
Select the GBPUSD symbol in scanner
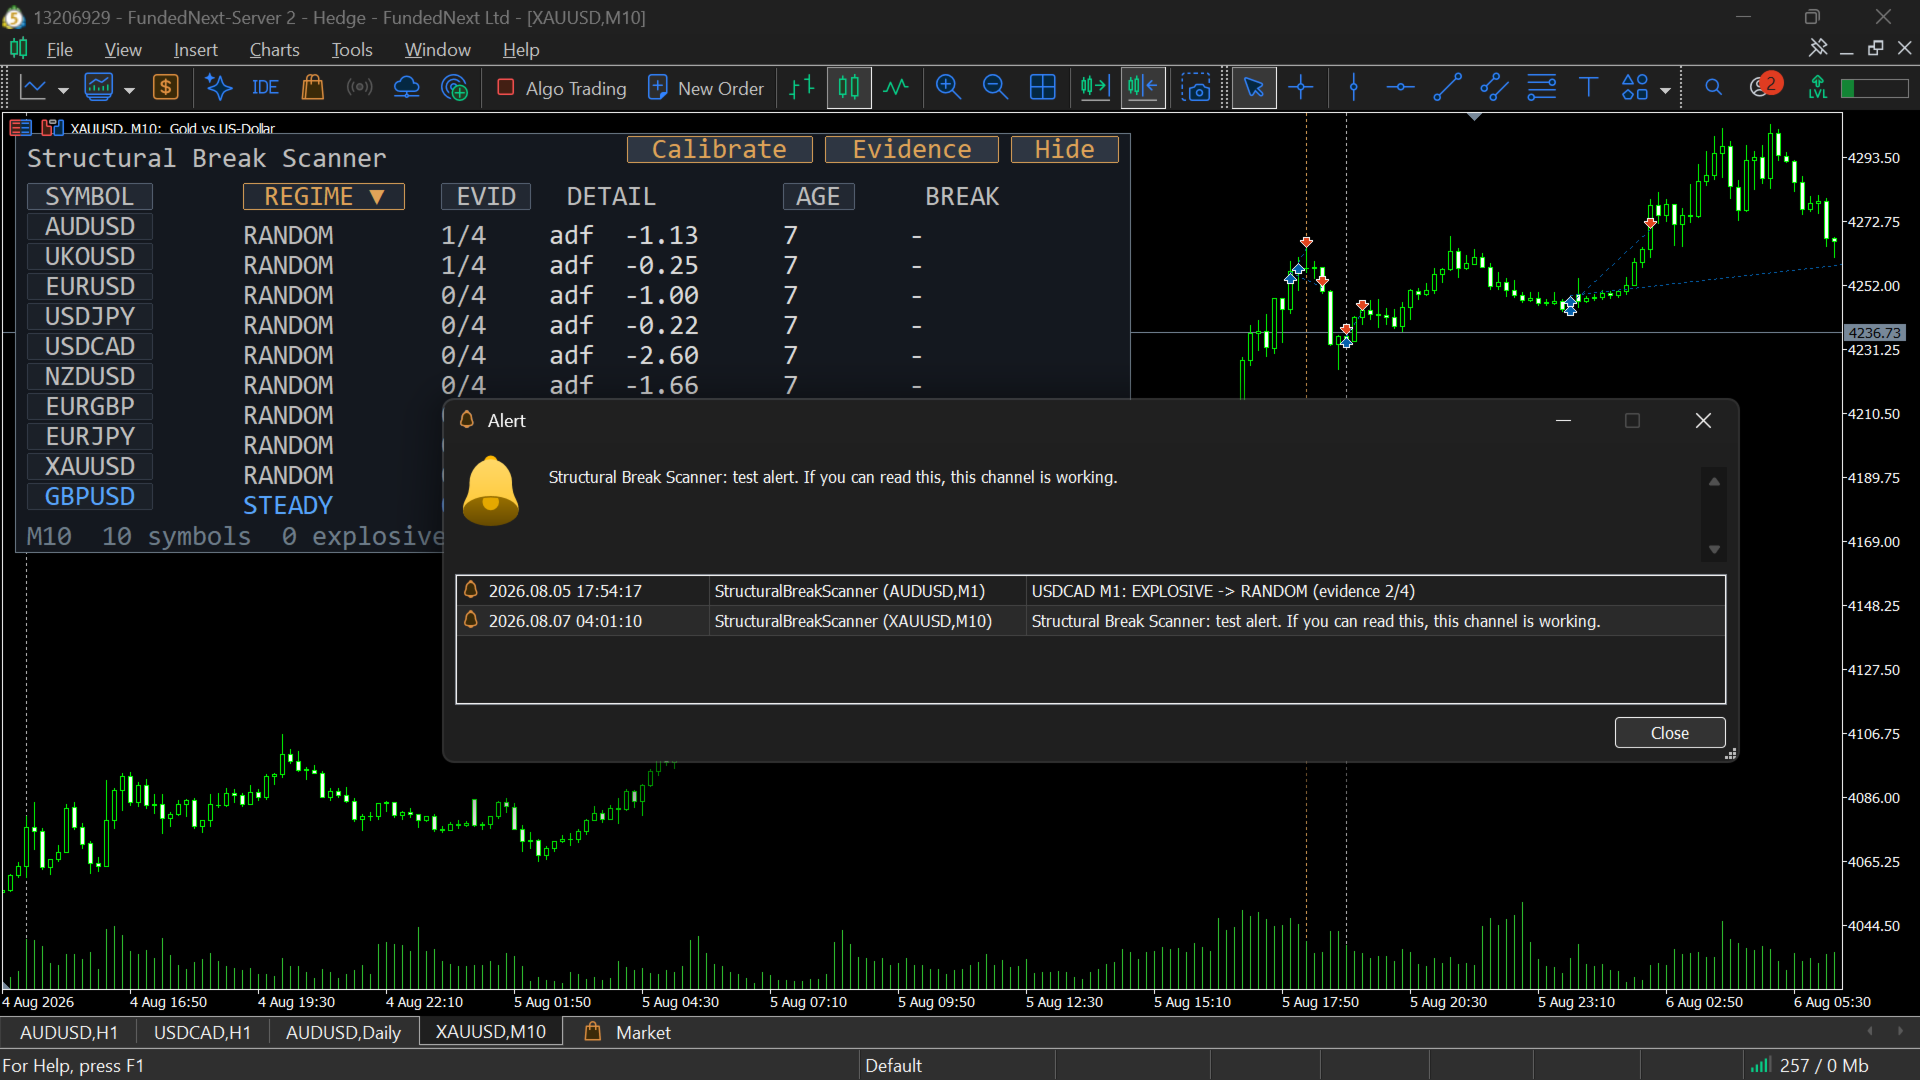[x=89, y=497]
